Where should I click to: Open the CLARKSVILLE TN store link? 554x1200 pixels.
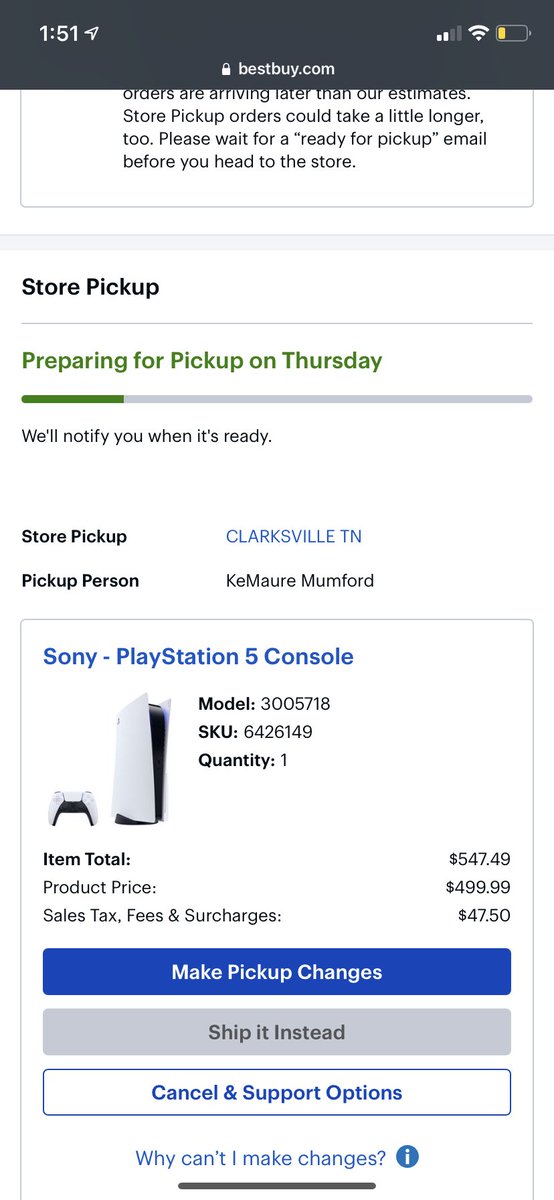click(294, 536)
